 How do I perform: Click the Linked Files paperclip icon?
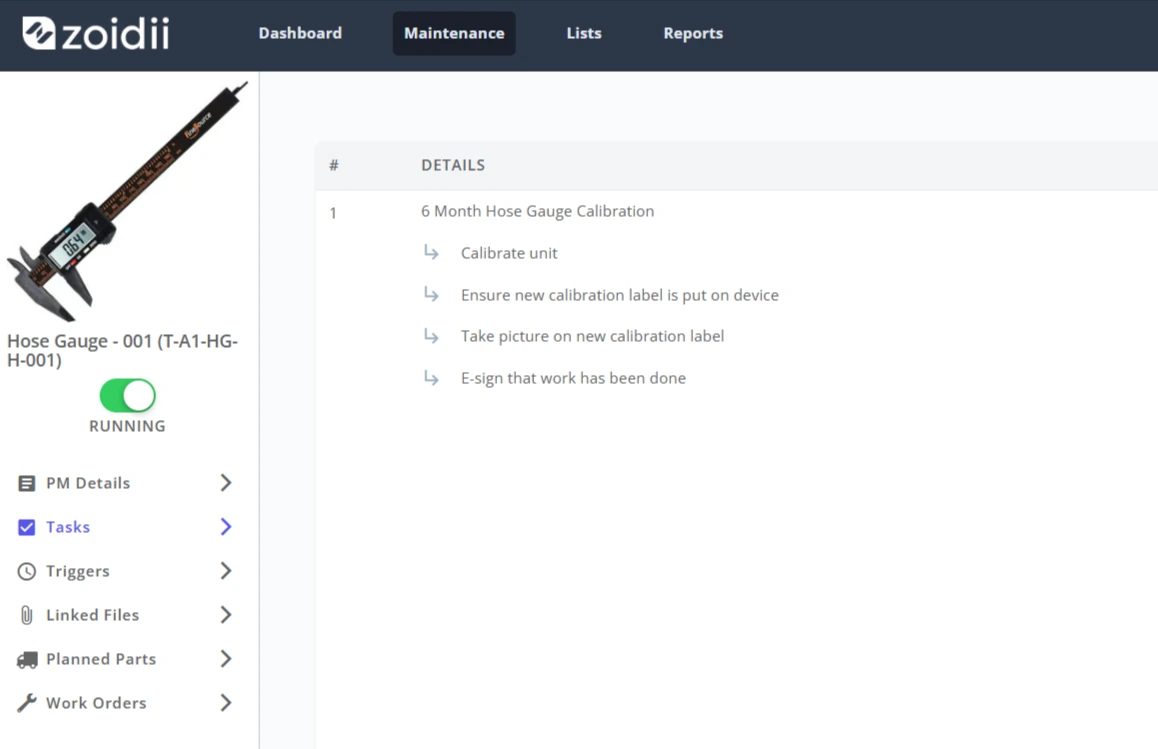pyautogui.click(x=27, y=615)
